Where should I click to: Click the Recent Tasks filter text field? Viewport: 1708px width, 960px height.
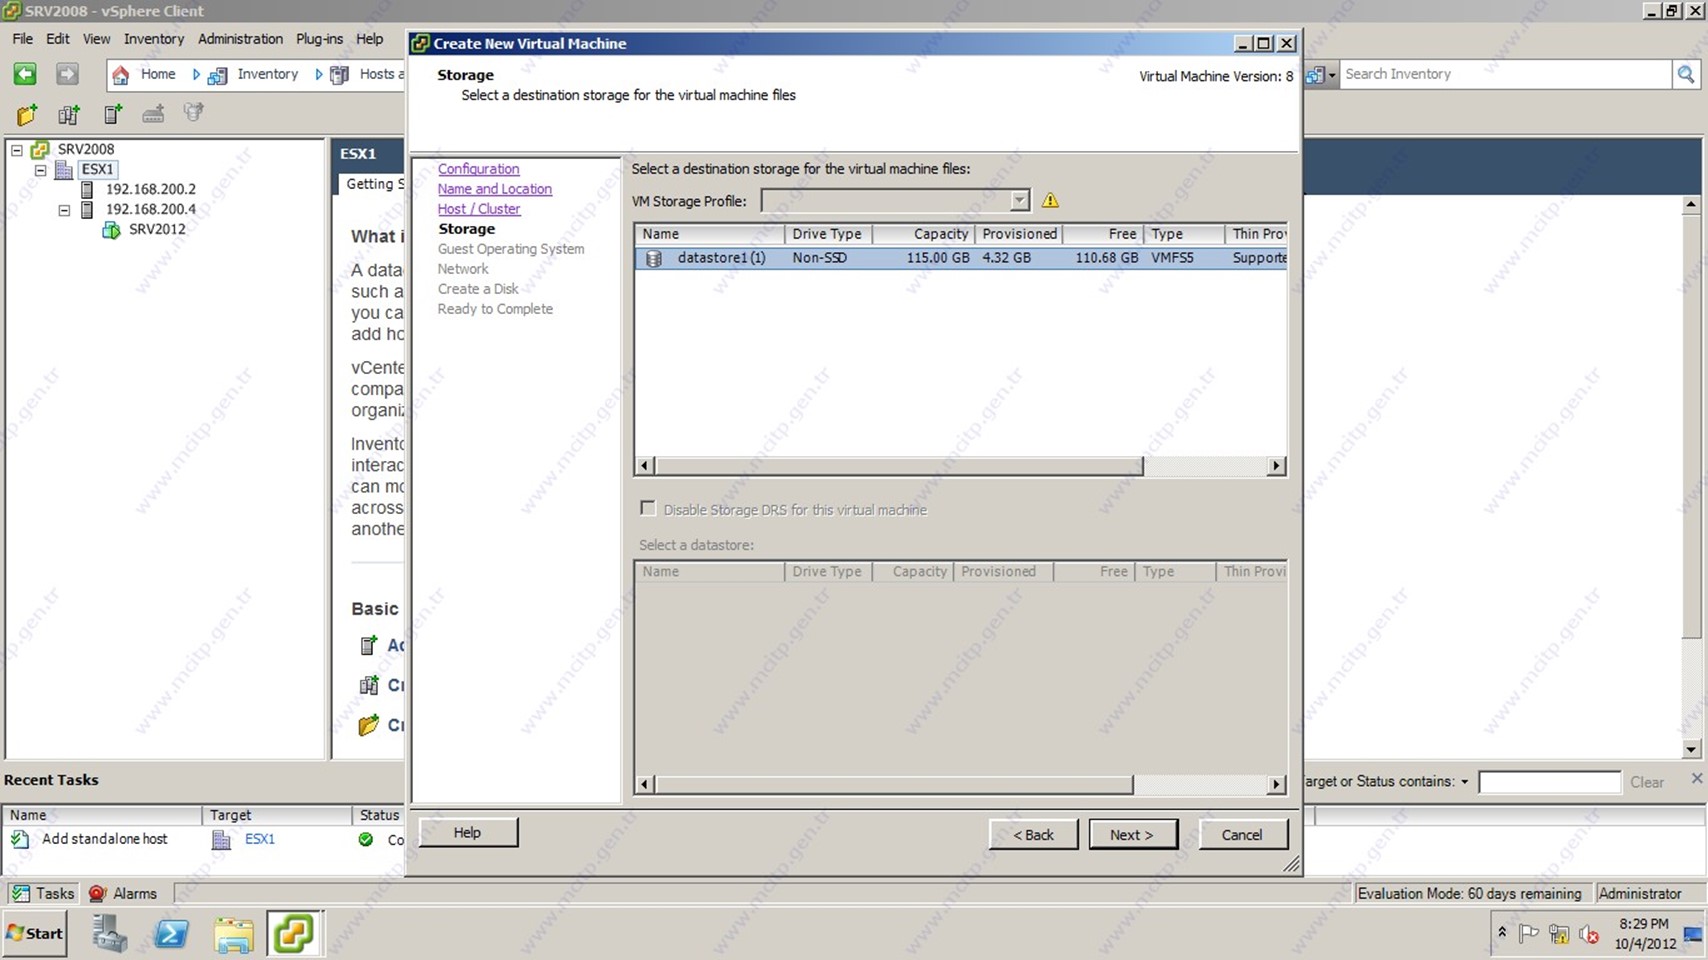[x=1549, y=782]
